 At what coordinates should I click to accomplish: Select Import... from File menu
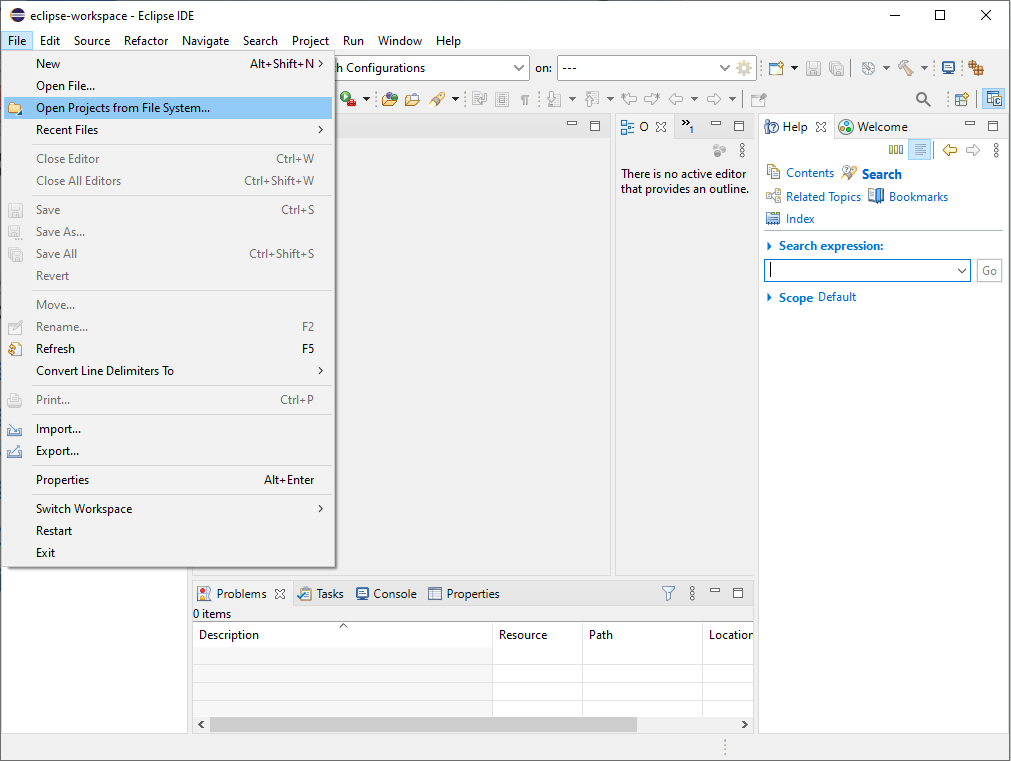(x=168, y=429)
